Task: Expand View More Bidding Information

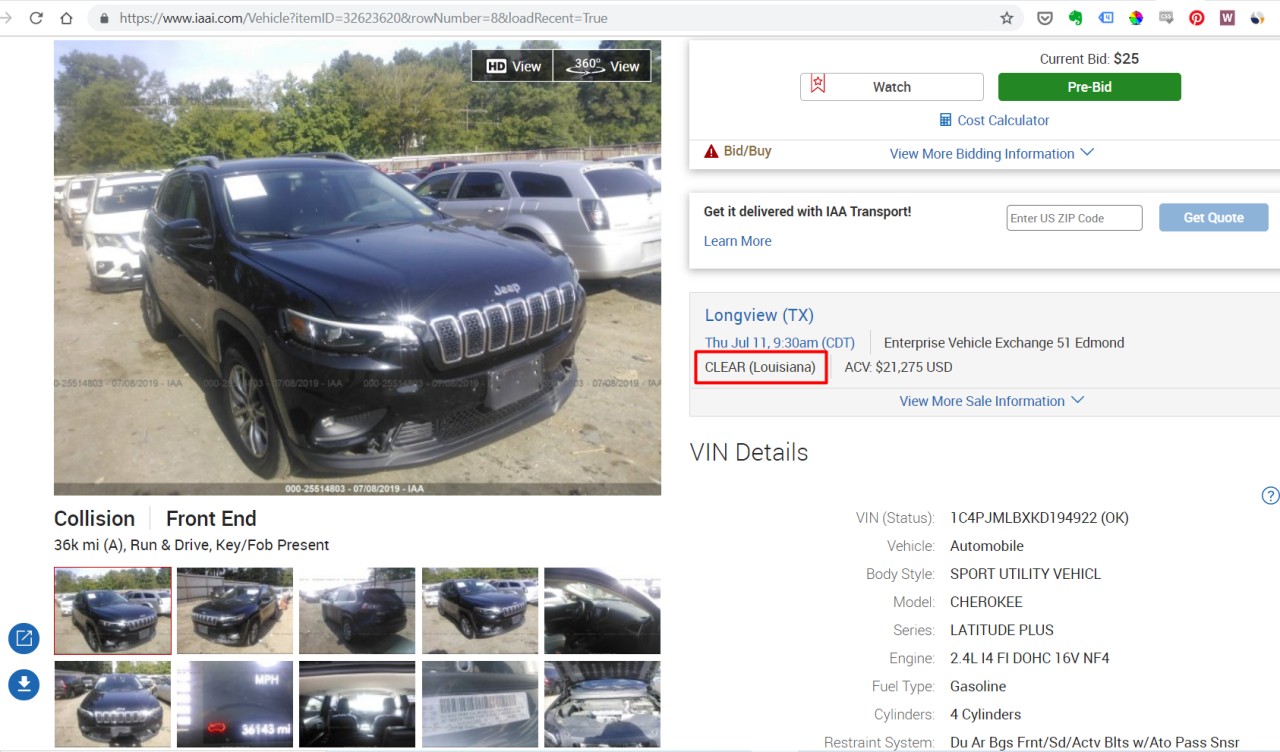Action: point(992,153)
